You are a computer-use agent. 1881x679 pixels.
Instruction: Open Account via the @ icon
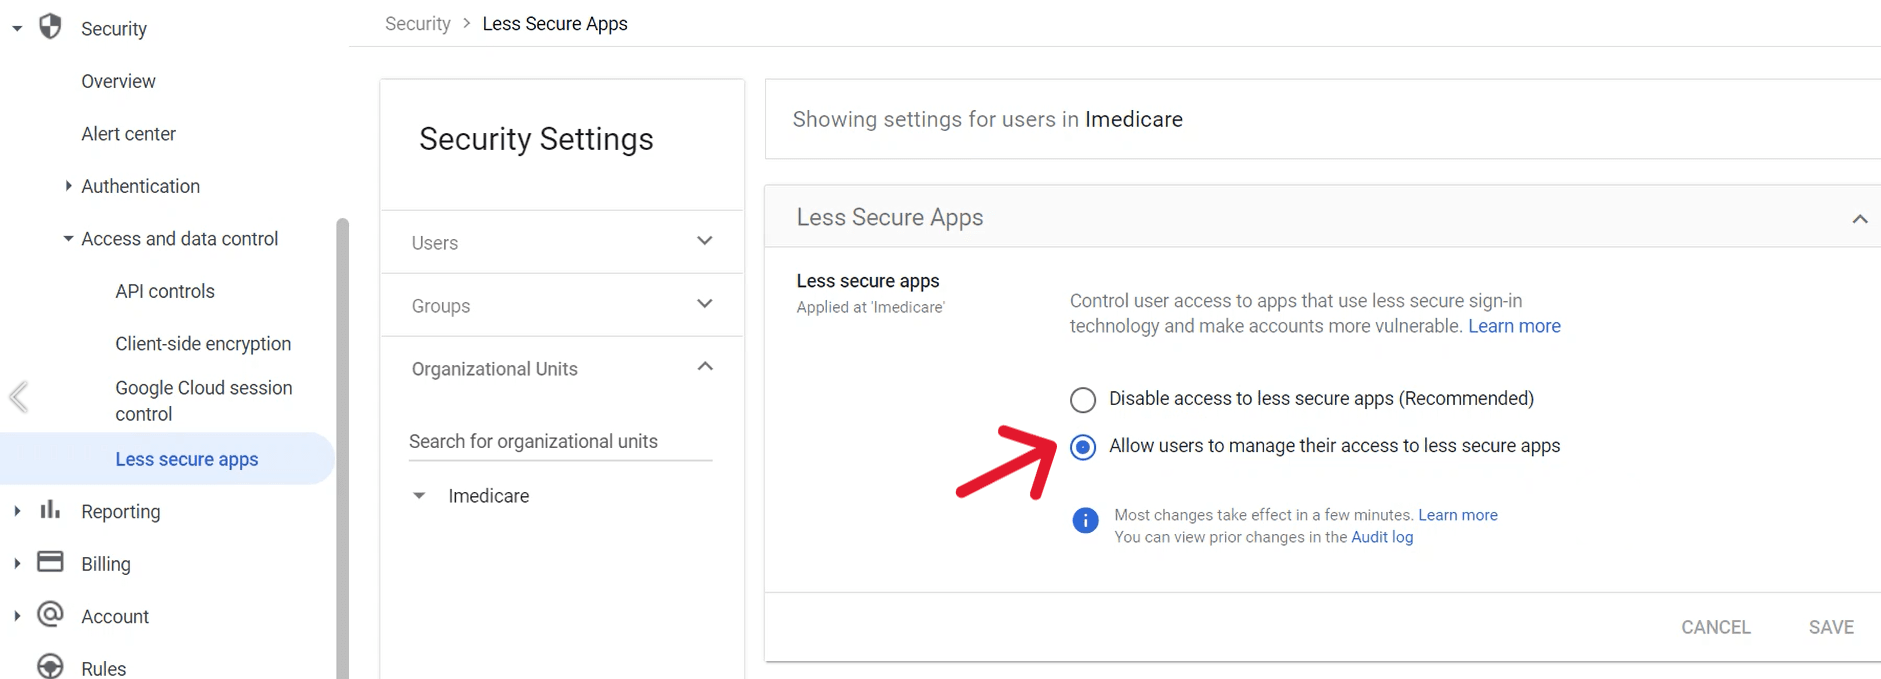click(50, 614)
